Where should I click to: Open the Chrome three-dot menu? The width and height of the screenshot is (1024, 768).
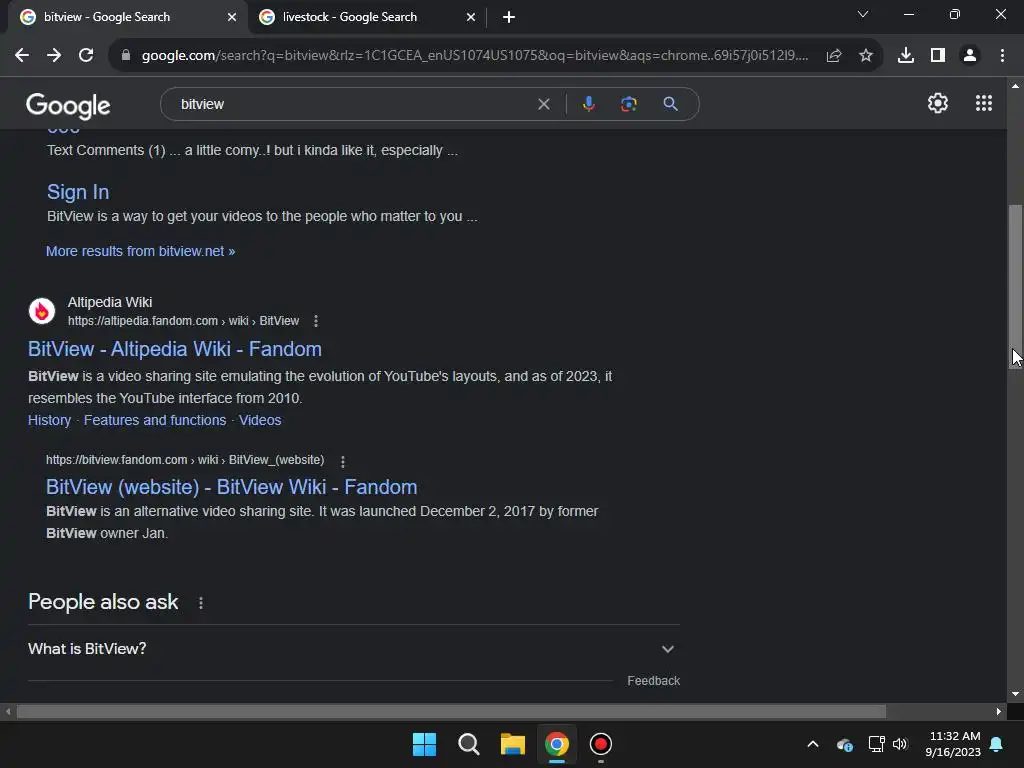(x=1002, y=56)
